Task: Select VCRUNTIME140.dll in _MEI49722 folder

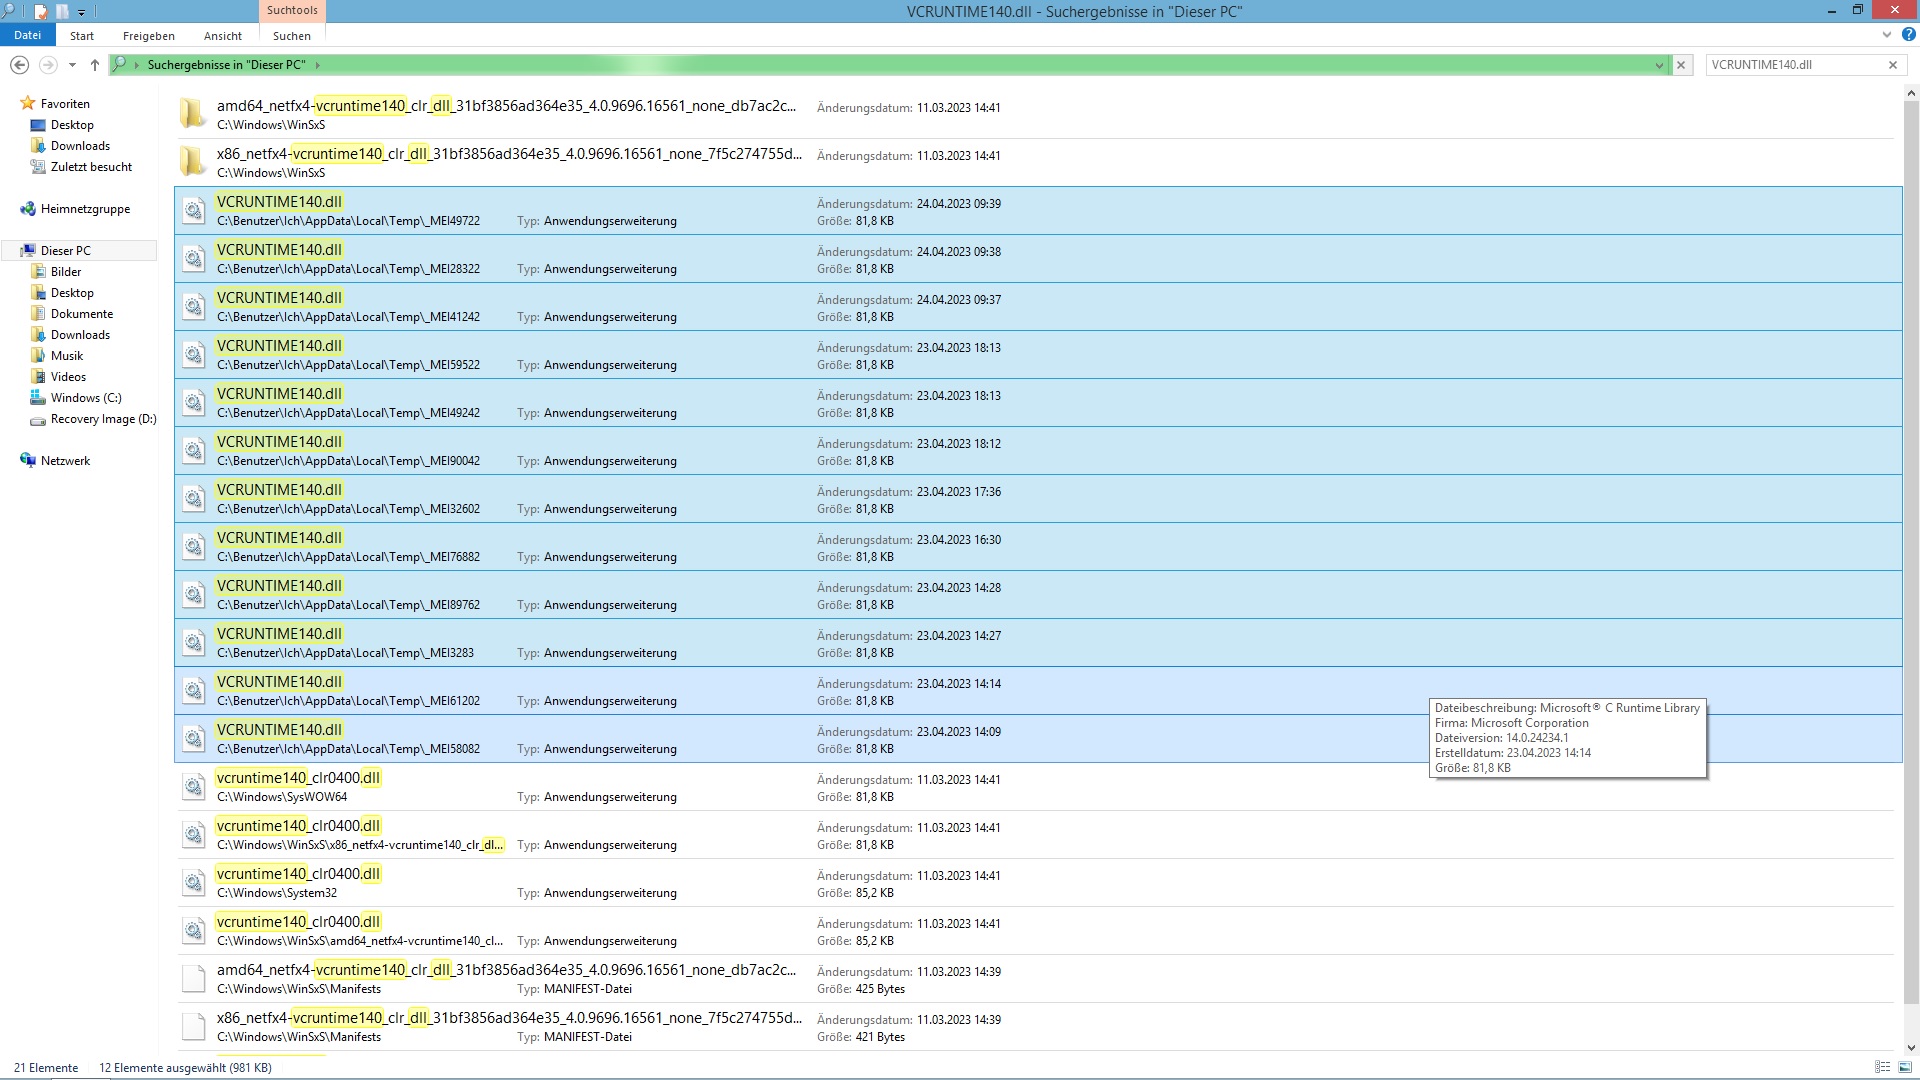Action: pyautogui.click(x=279, y=202)
